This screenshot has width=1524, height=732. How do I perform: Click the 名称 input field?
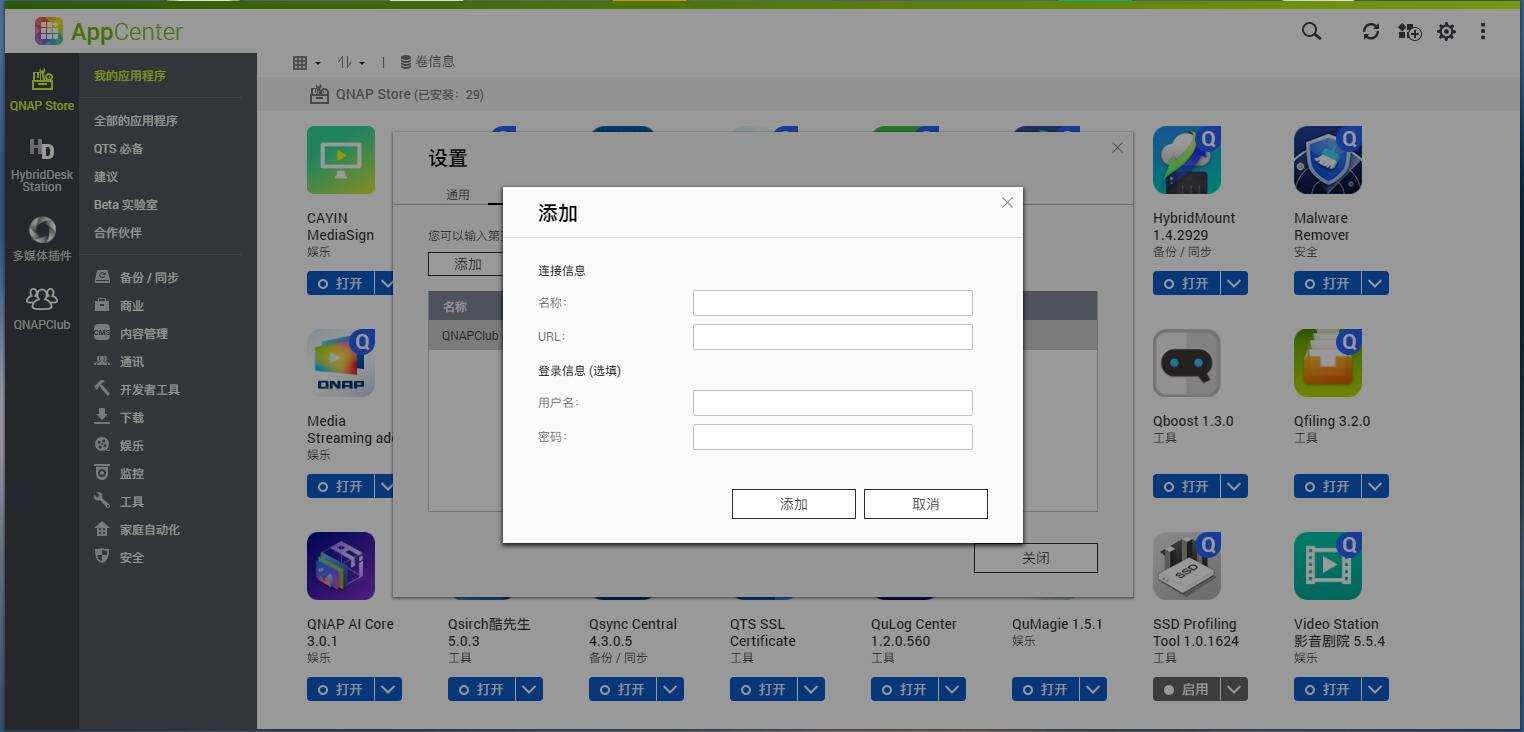coord(832,302)
